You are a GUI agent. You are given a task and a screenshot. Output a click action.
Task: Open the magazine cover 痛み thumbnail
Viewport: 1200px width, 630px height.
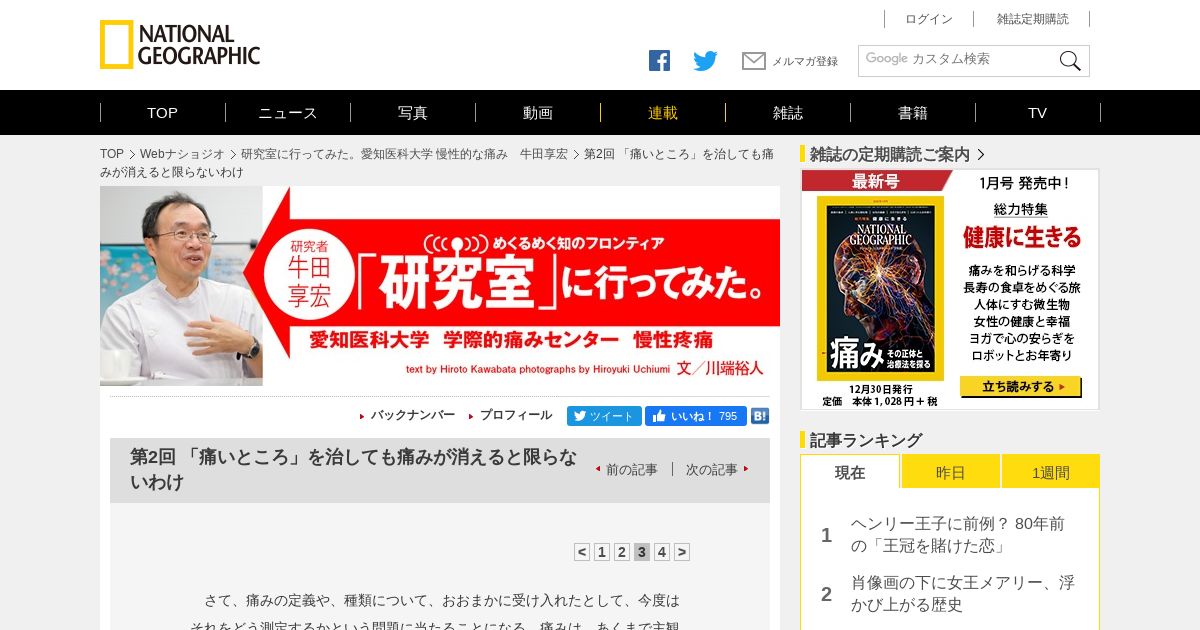pyautogui.click(x=880, y=288)
